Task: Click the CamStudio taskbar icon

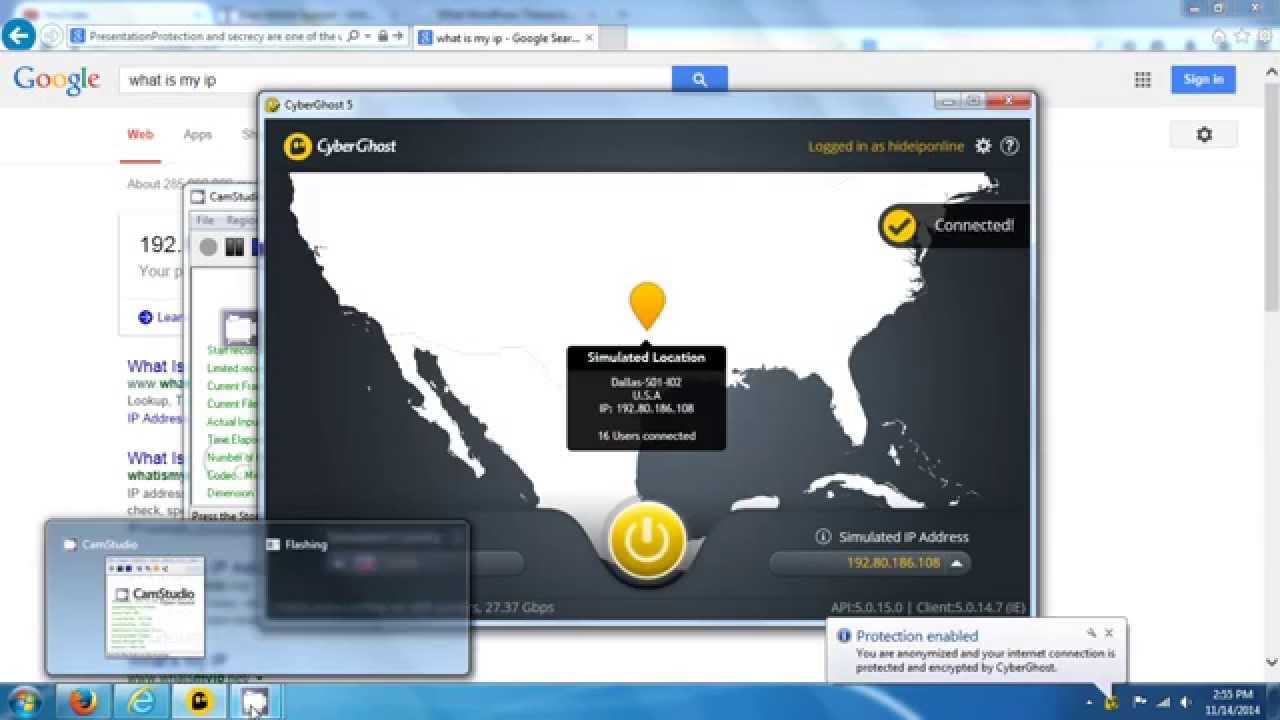Action: coord(254,702)
